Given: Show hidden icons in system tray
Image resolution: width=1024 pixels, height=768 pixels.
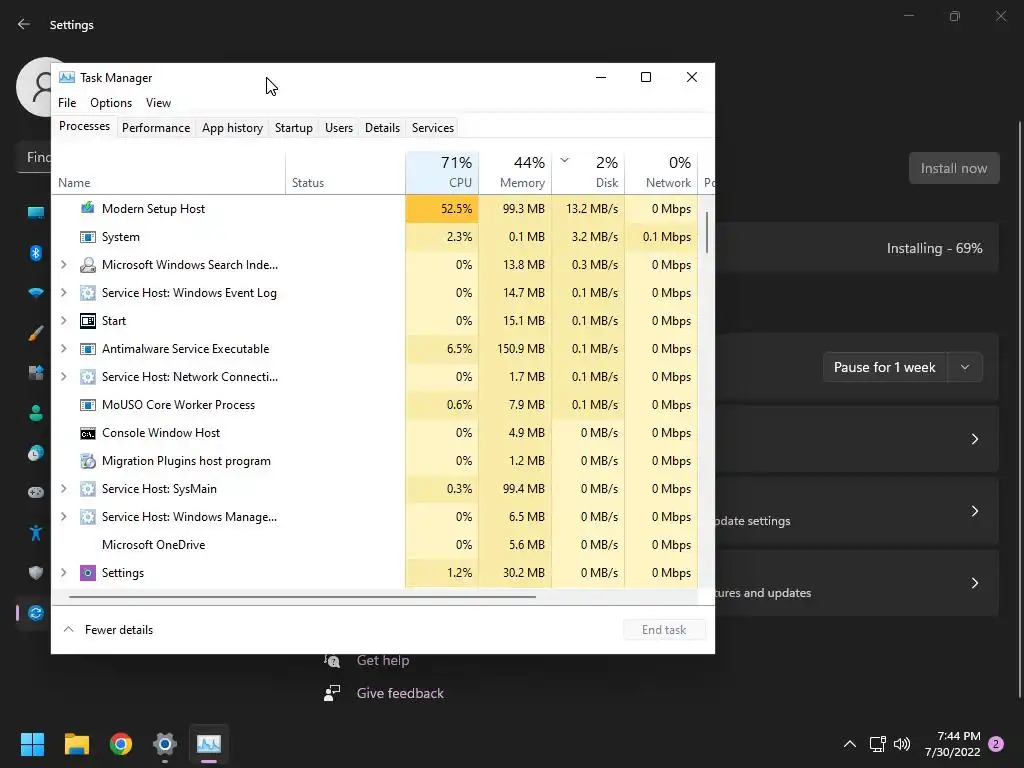Looking at the screenshot, I should 850,744.
